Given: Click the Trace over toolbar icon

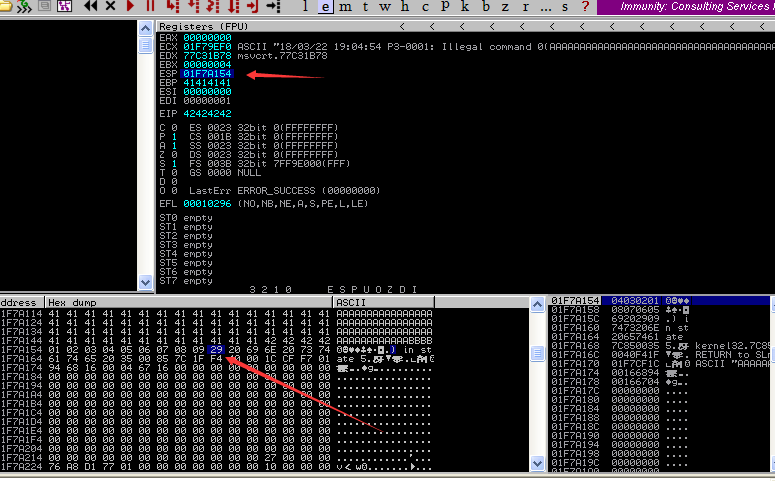Looking at the screenshot, I should coord(233,6).
